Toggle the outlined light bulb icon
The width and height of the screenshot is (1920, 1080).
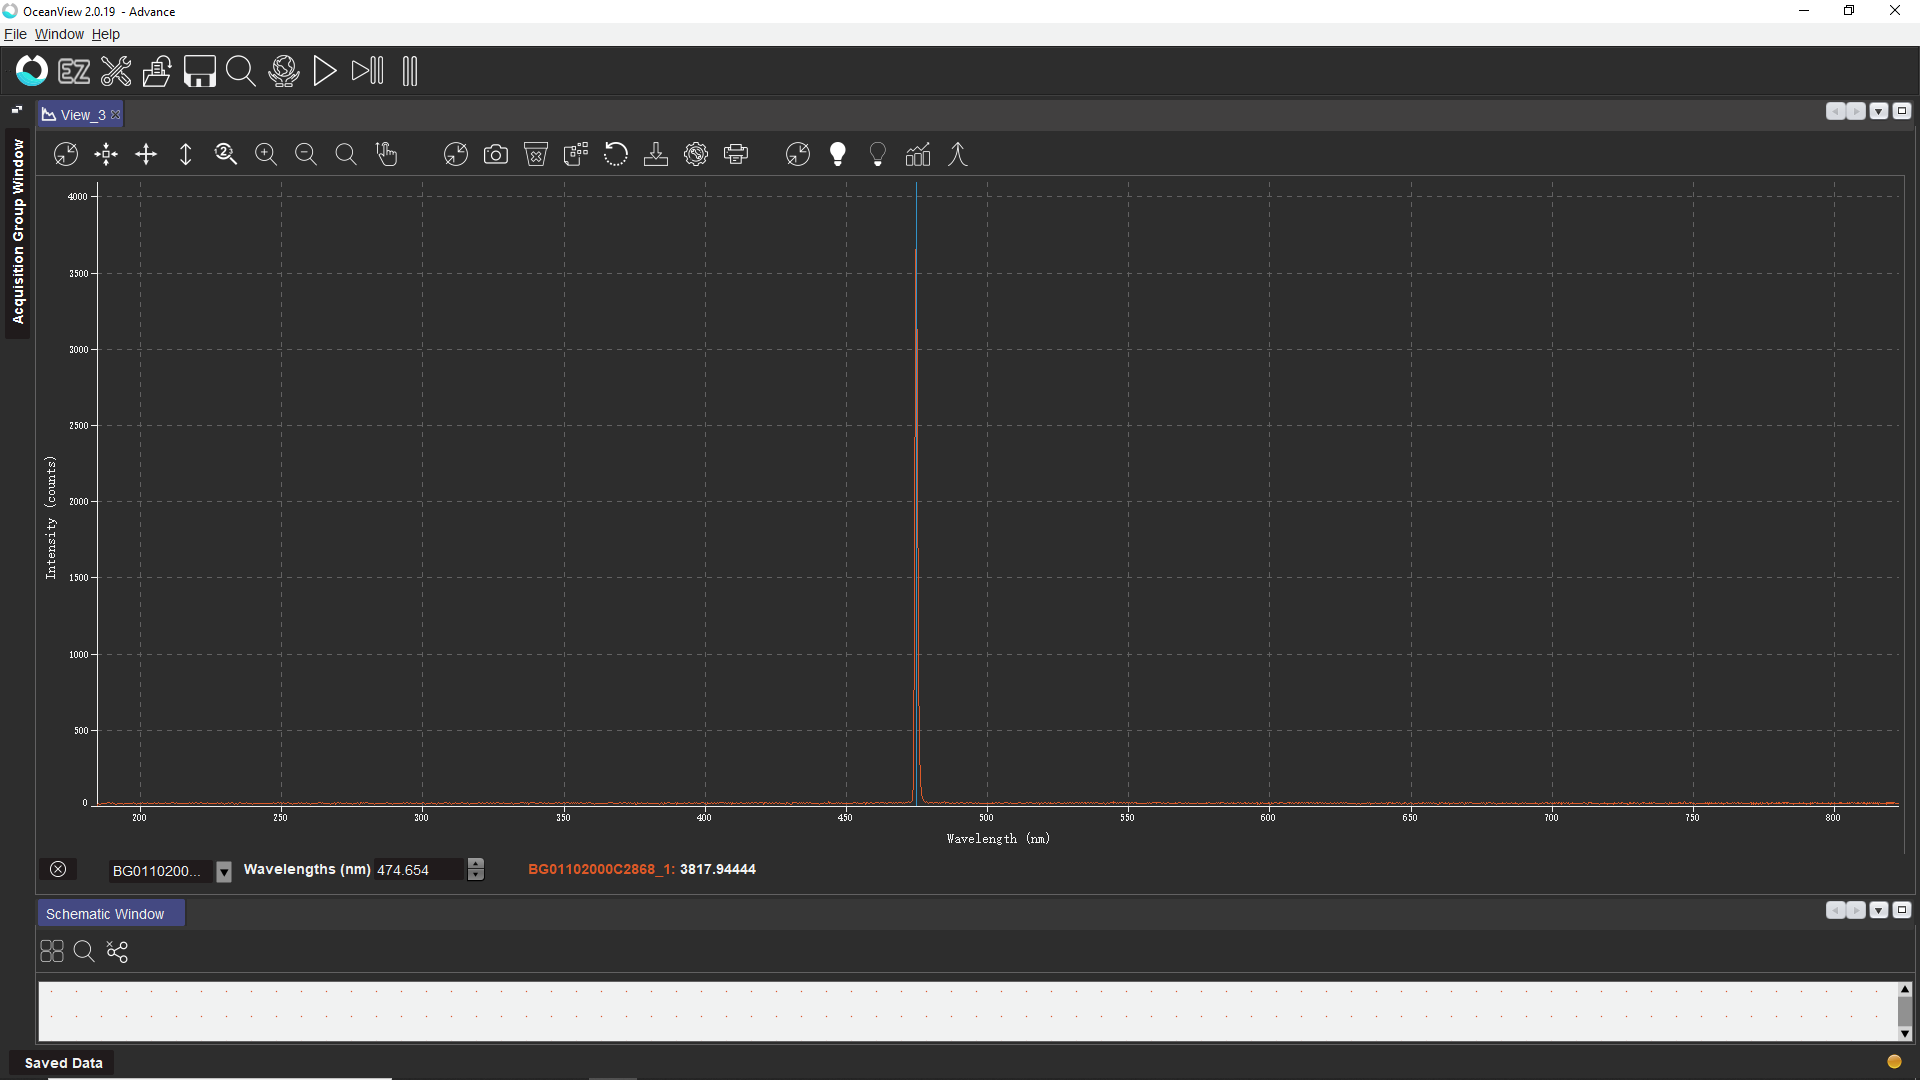point(878,154)
